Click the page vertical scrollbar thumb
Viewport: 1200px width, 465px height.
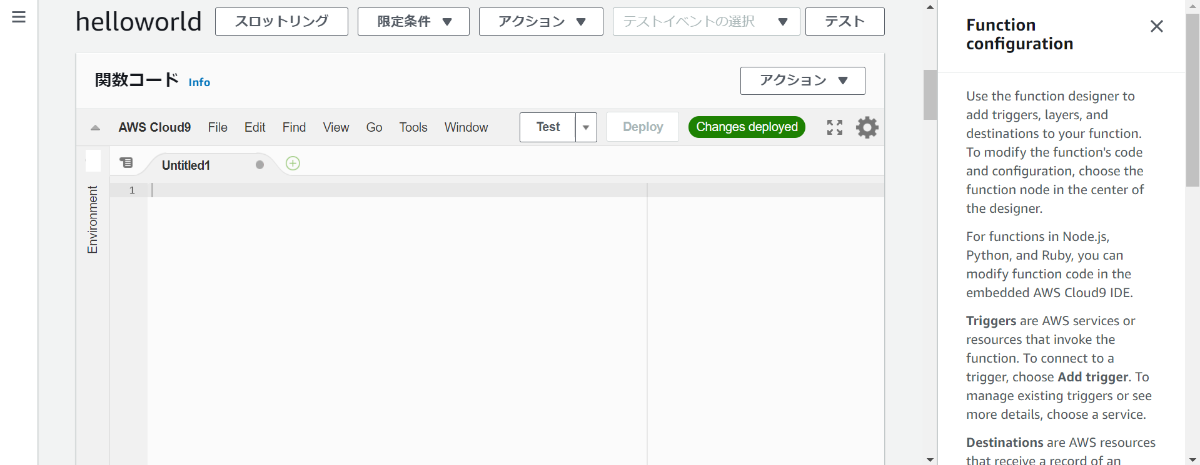click(930, 94)
